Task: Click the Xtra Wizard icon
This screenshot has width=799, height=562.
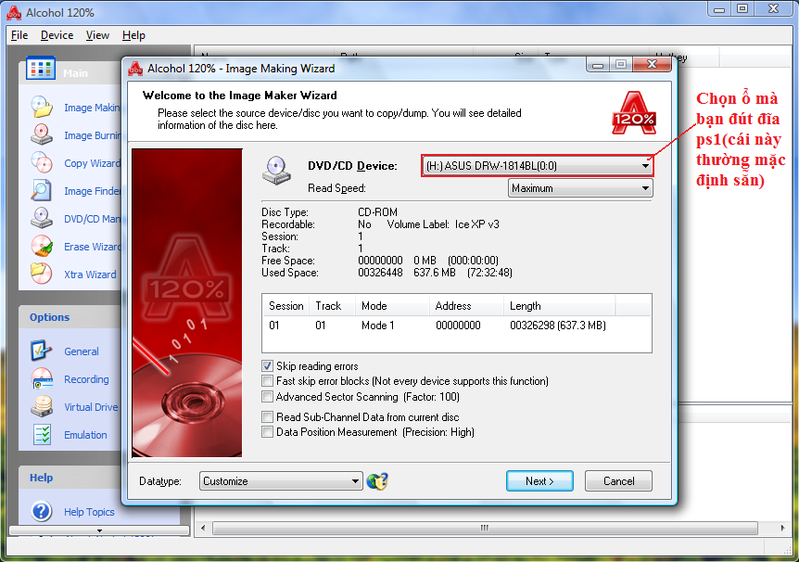Action: point(41,274)
